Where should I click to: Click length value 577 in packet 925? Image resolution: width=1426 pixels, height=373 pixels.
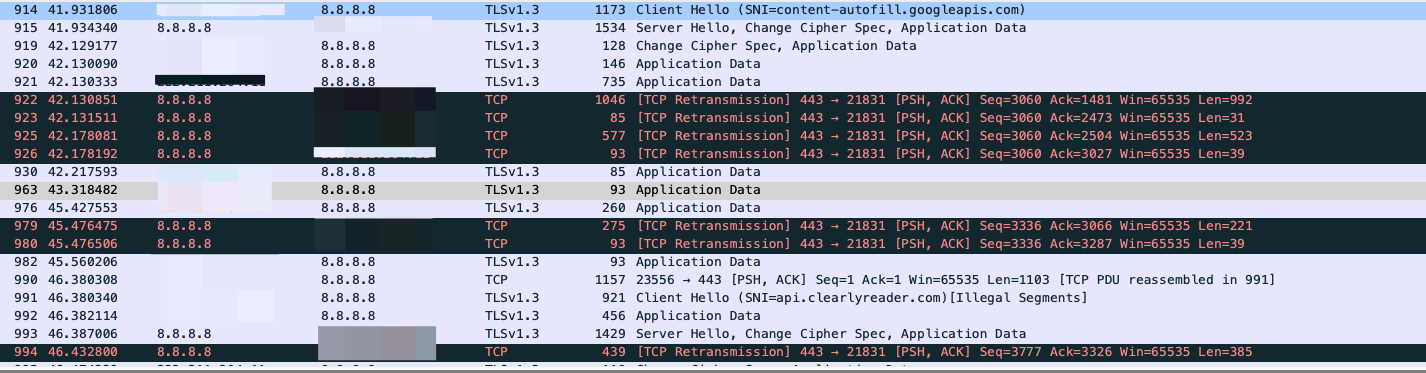click(x=614, y=136)
